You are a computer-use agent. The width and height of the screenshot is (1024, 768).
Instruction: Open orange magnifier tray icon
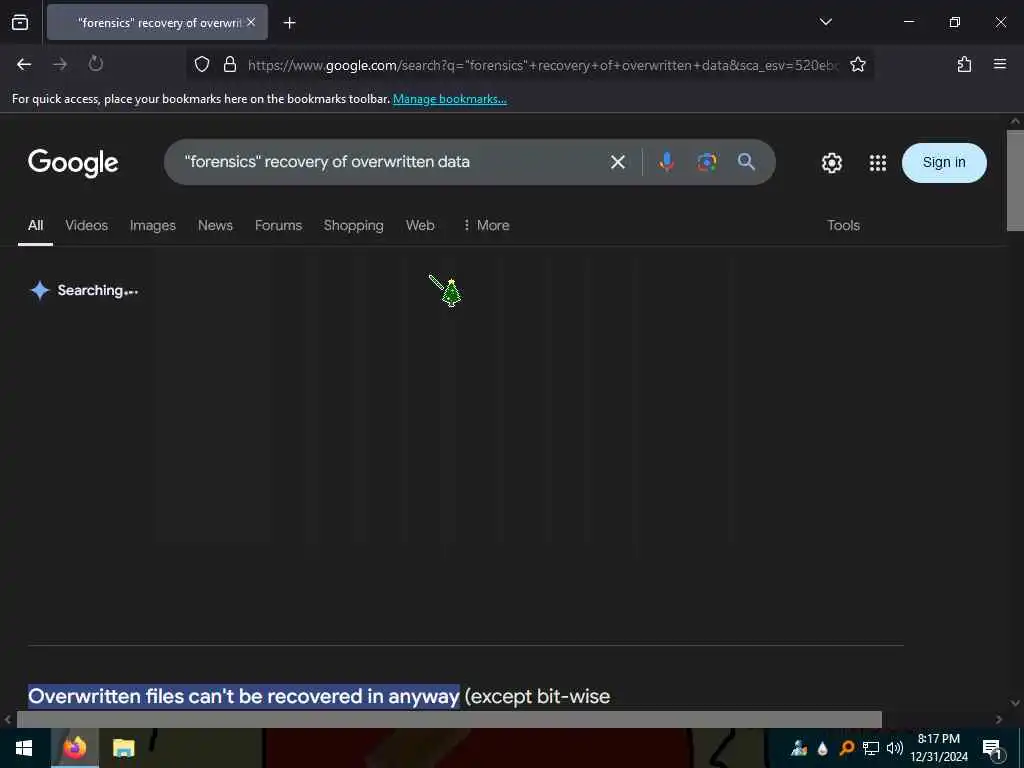tap(846, 748)
